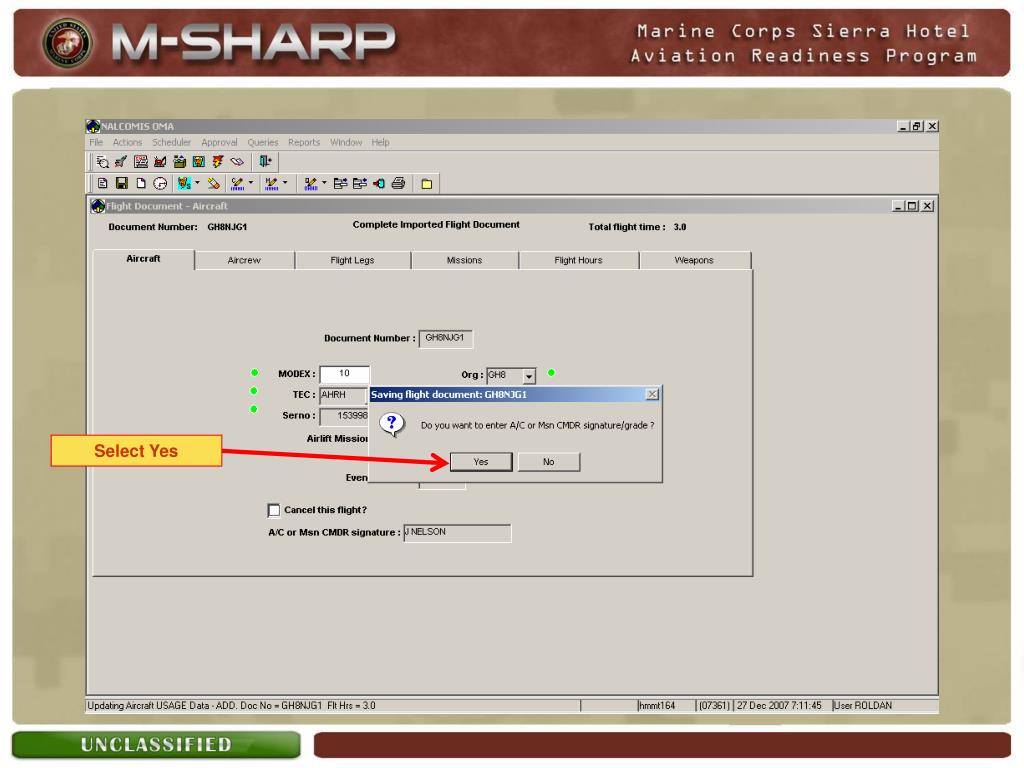Click the TEC field showing AHRH

click(x=344, y=396)
